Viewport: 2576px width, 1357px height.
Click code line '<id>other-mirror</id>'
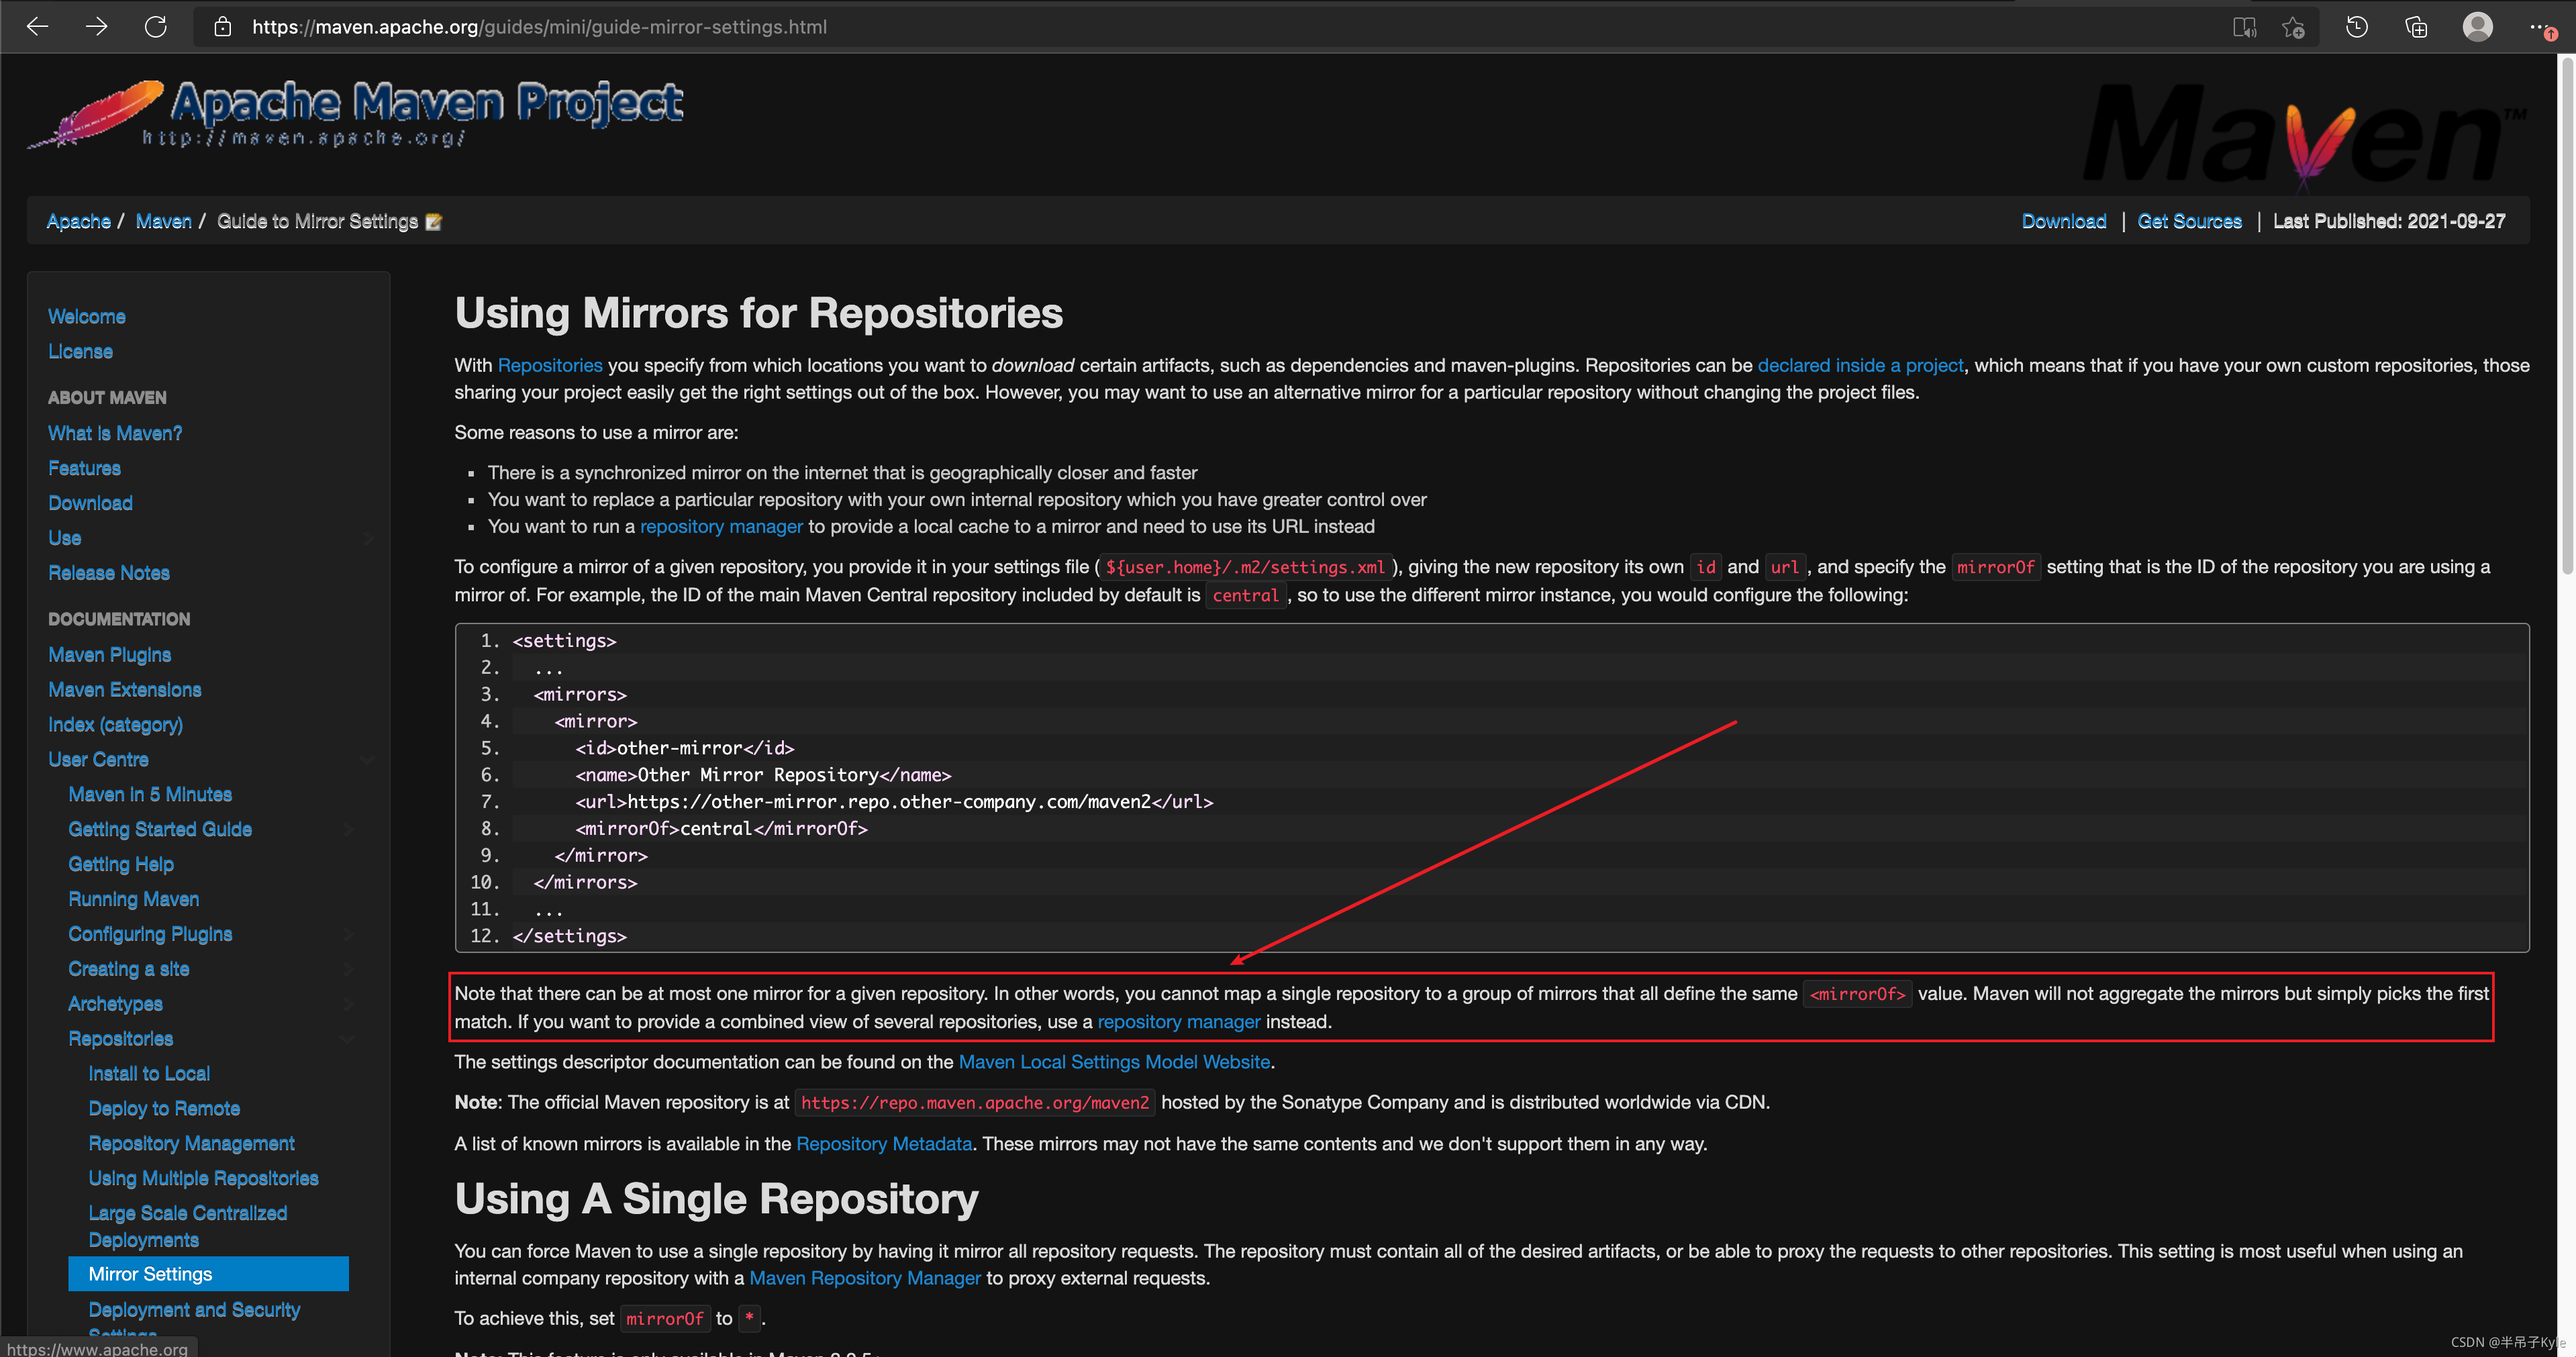tap(684, 748)
